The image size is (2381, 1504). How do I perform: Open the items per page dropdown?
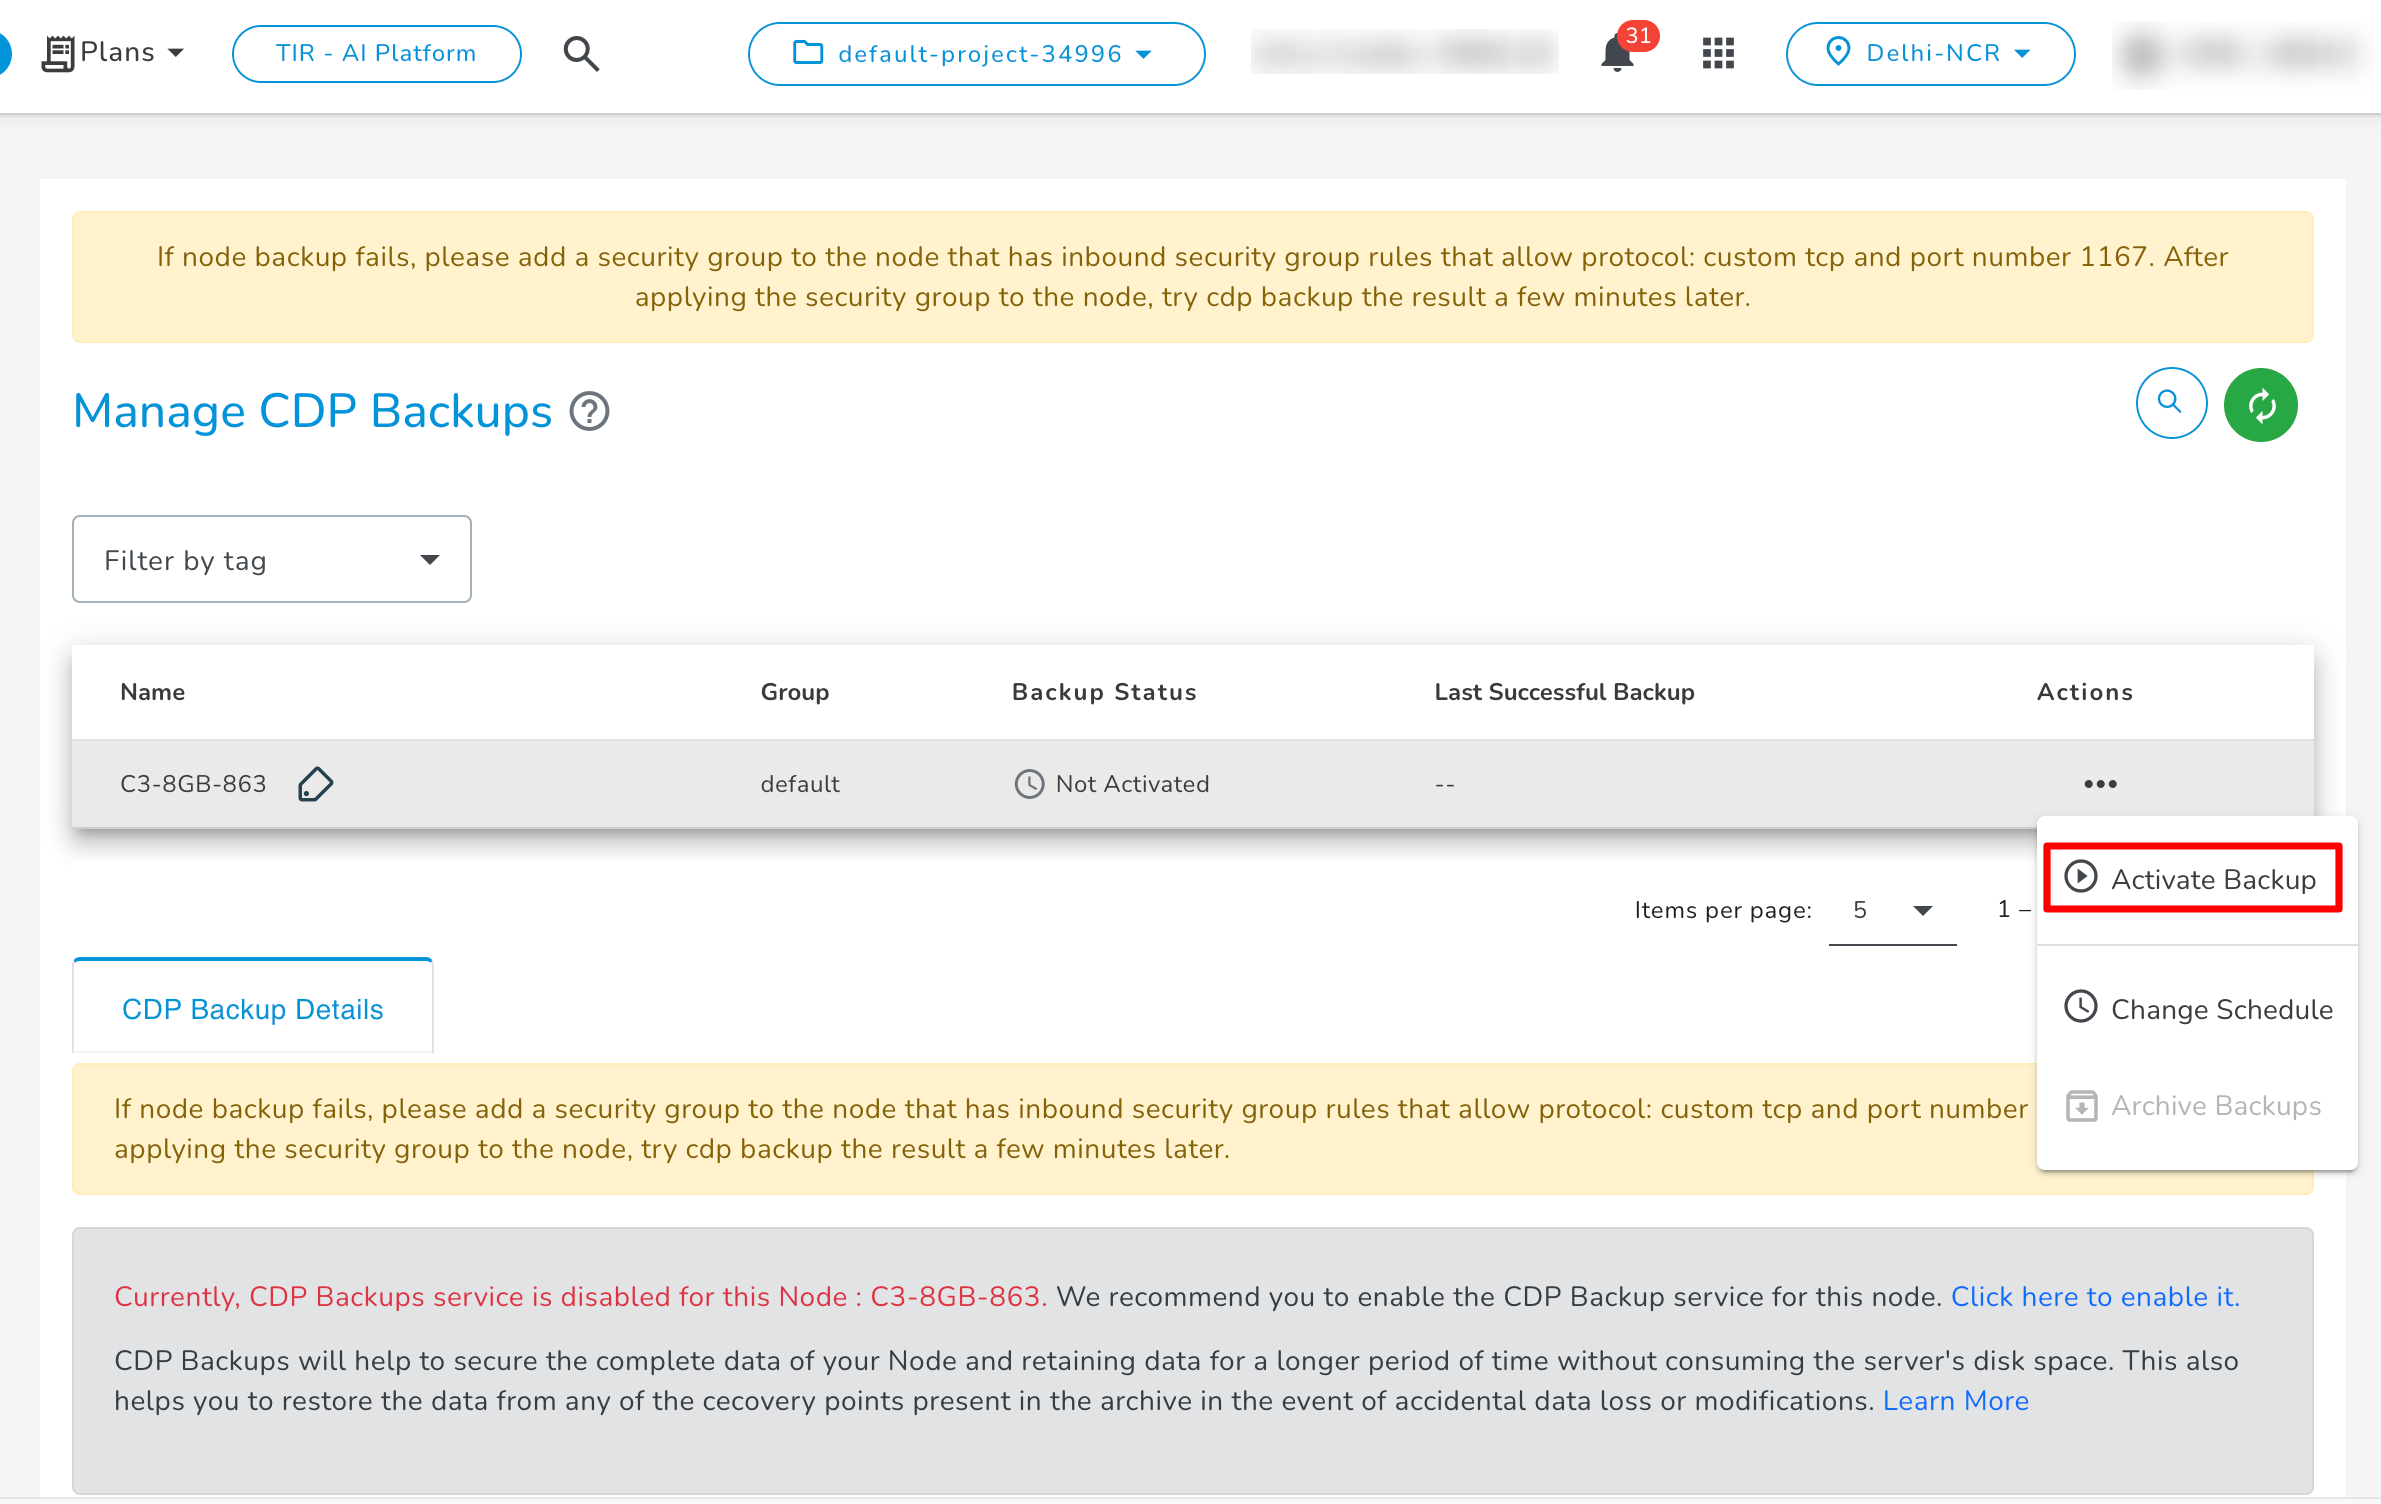[x=1892, y=910]
